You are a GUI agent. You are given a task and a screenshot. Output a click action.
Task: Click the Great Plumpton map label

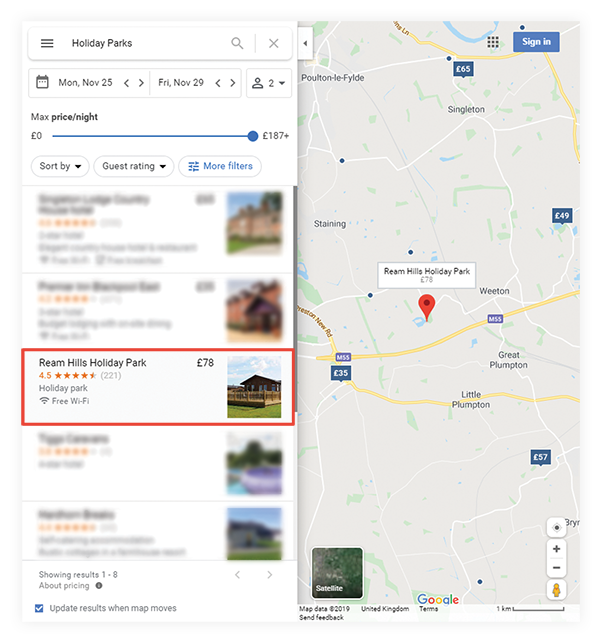tap(508, 360)
